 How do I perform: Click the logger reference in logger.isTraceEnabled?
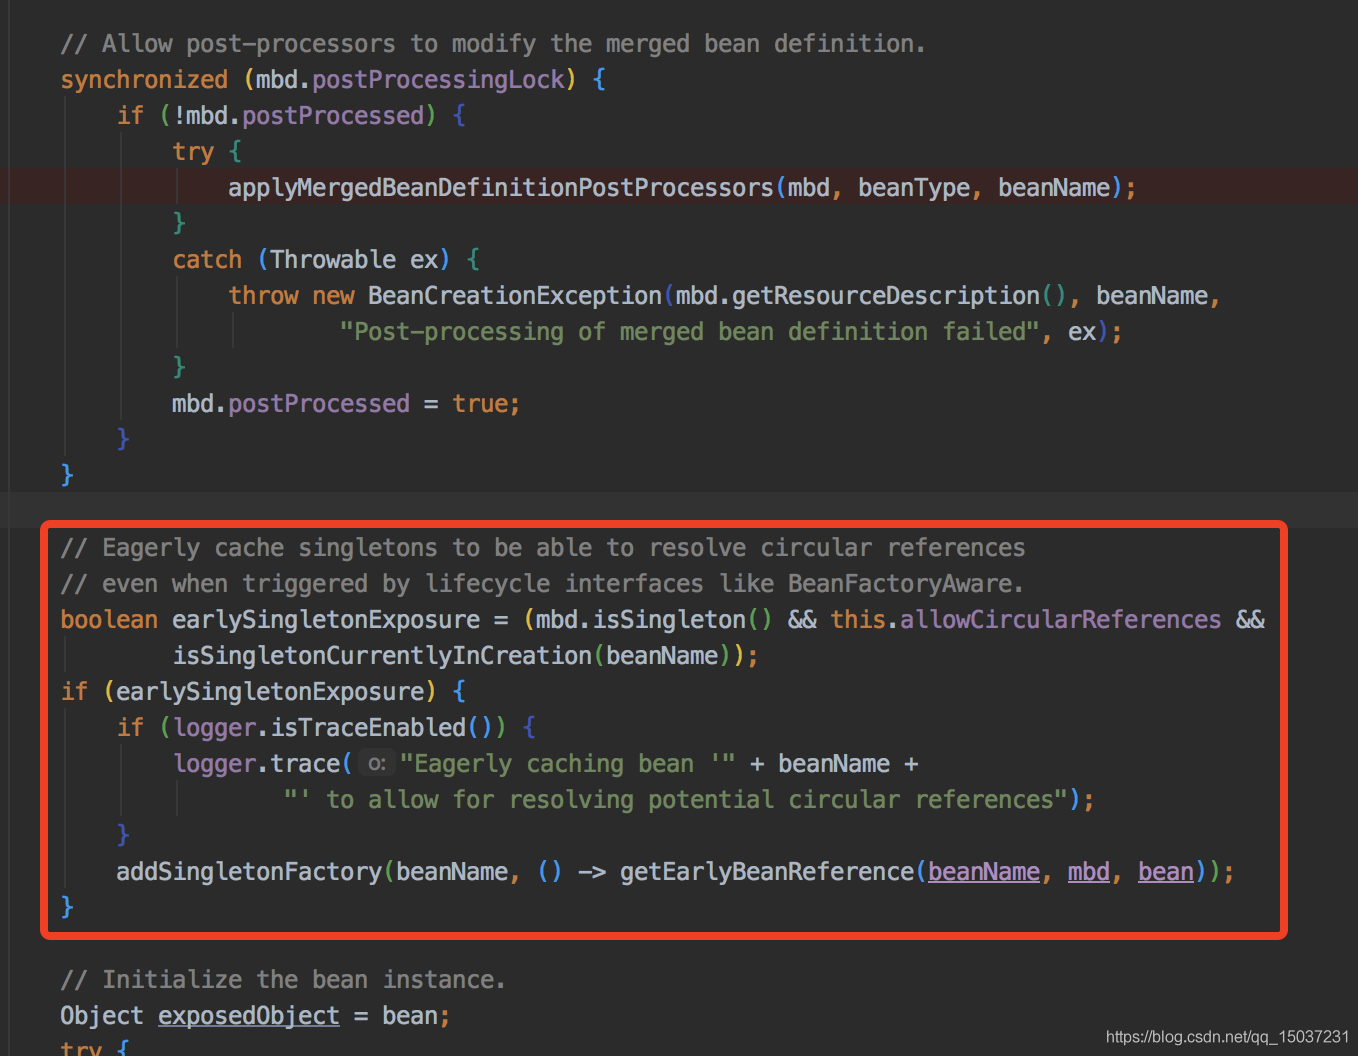point(214,728)
